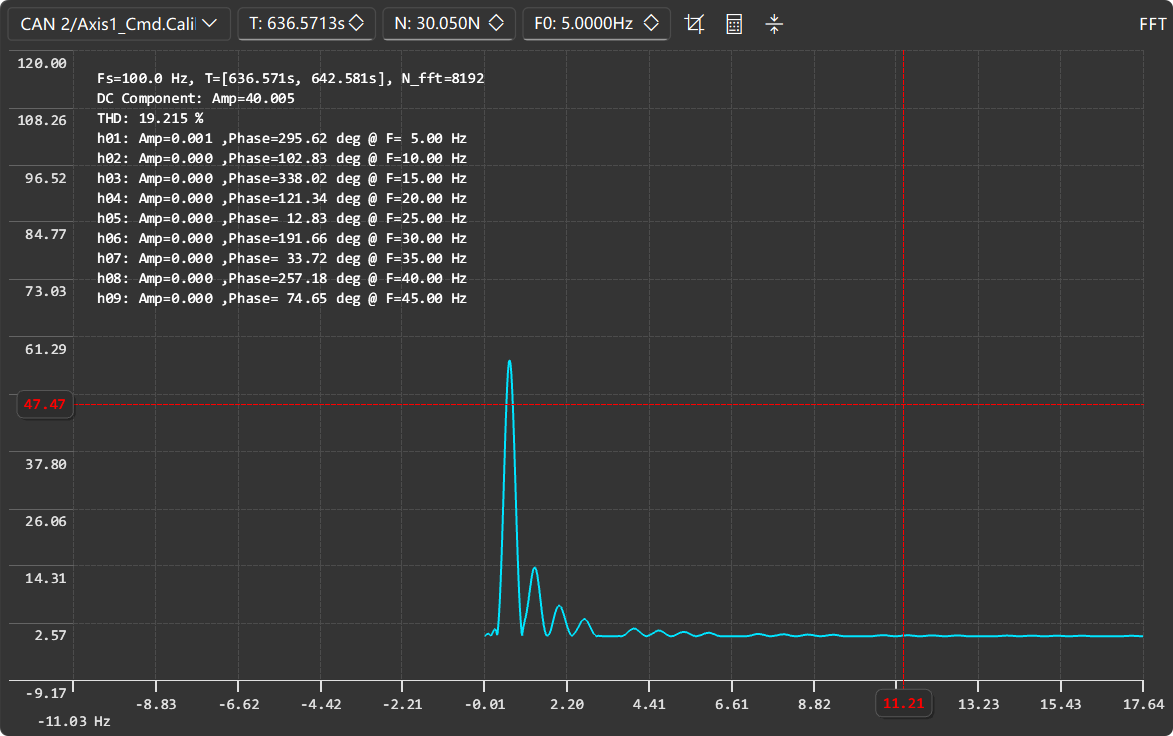This screenshot has width=1173, height=736.
Task: Click the -11.03 Hz axis origin label
Action: 74,722
